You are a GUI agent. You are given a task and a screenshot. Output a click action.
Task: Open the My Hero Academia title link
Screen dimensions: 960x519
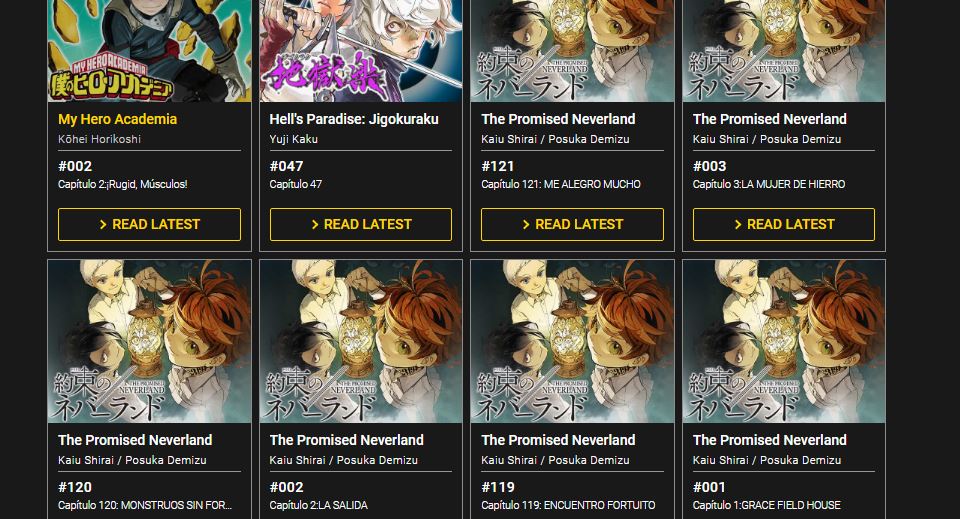pos(118,119)
